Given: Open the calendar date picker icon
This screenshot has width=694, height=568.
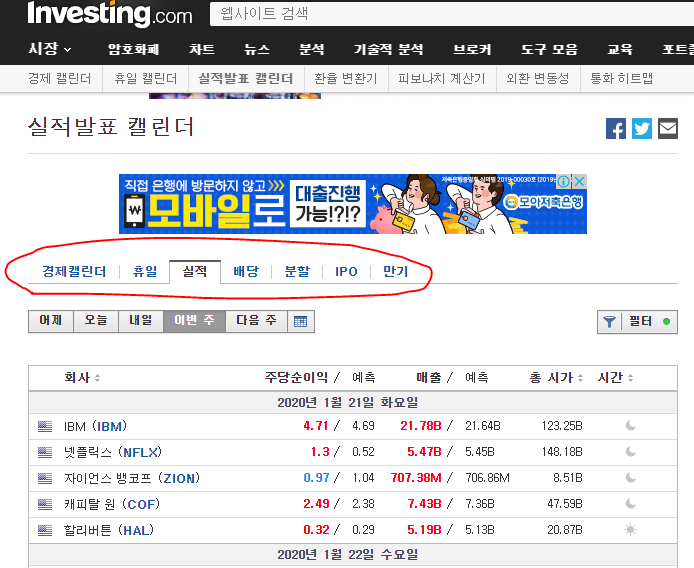Looking at the screenshot, I should [301, 321].
